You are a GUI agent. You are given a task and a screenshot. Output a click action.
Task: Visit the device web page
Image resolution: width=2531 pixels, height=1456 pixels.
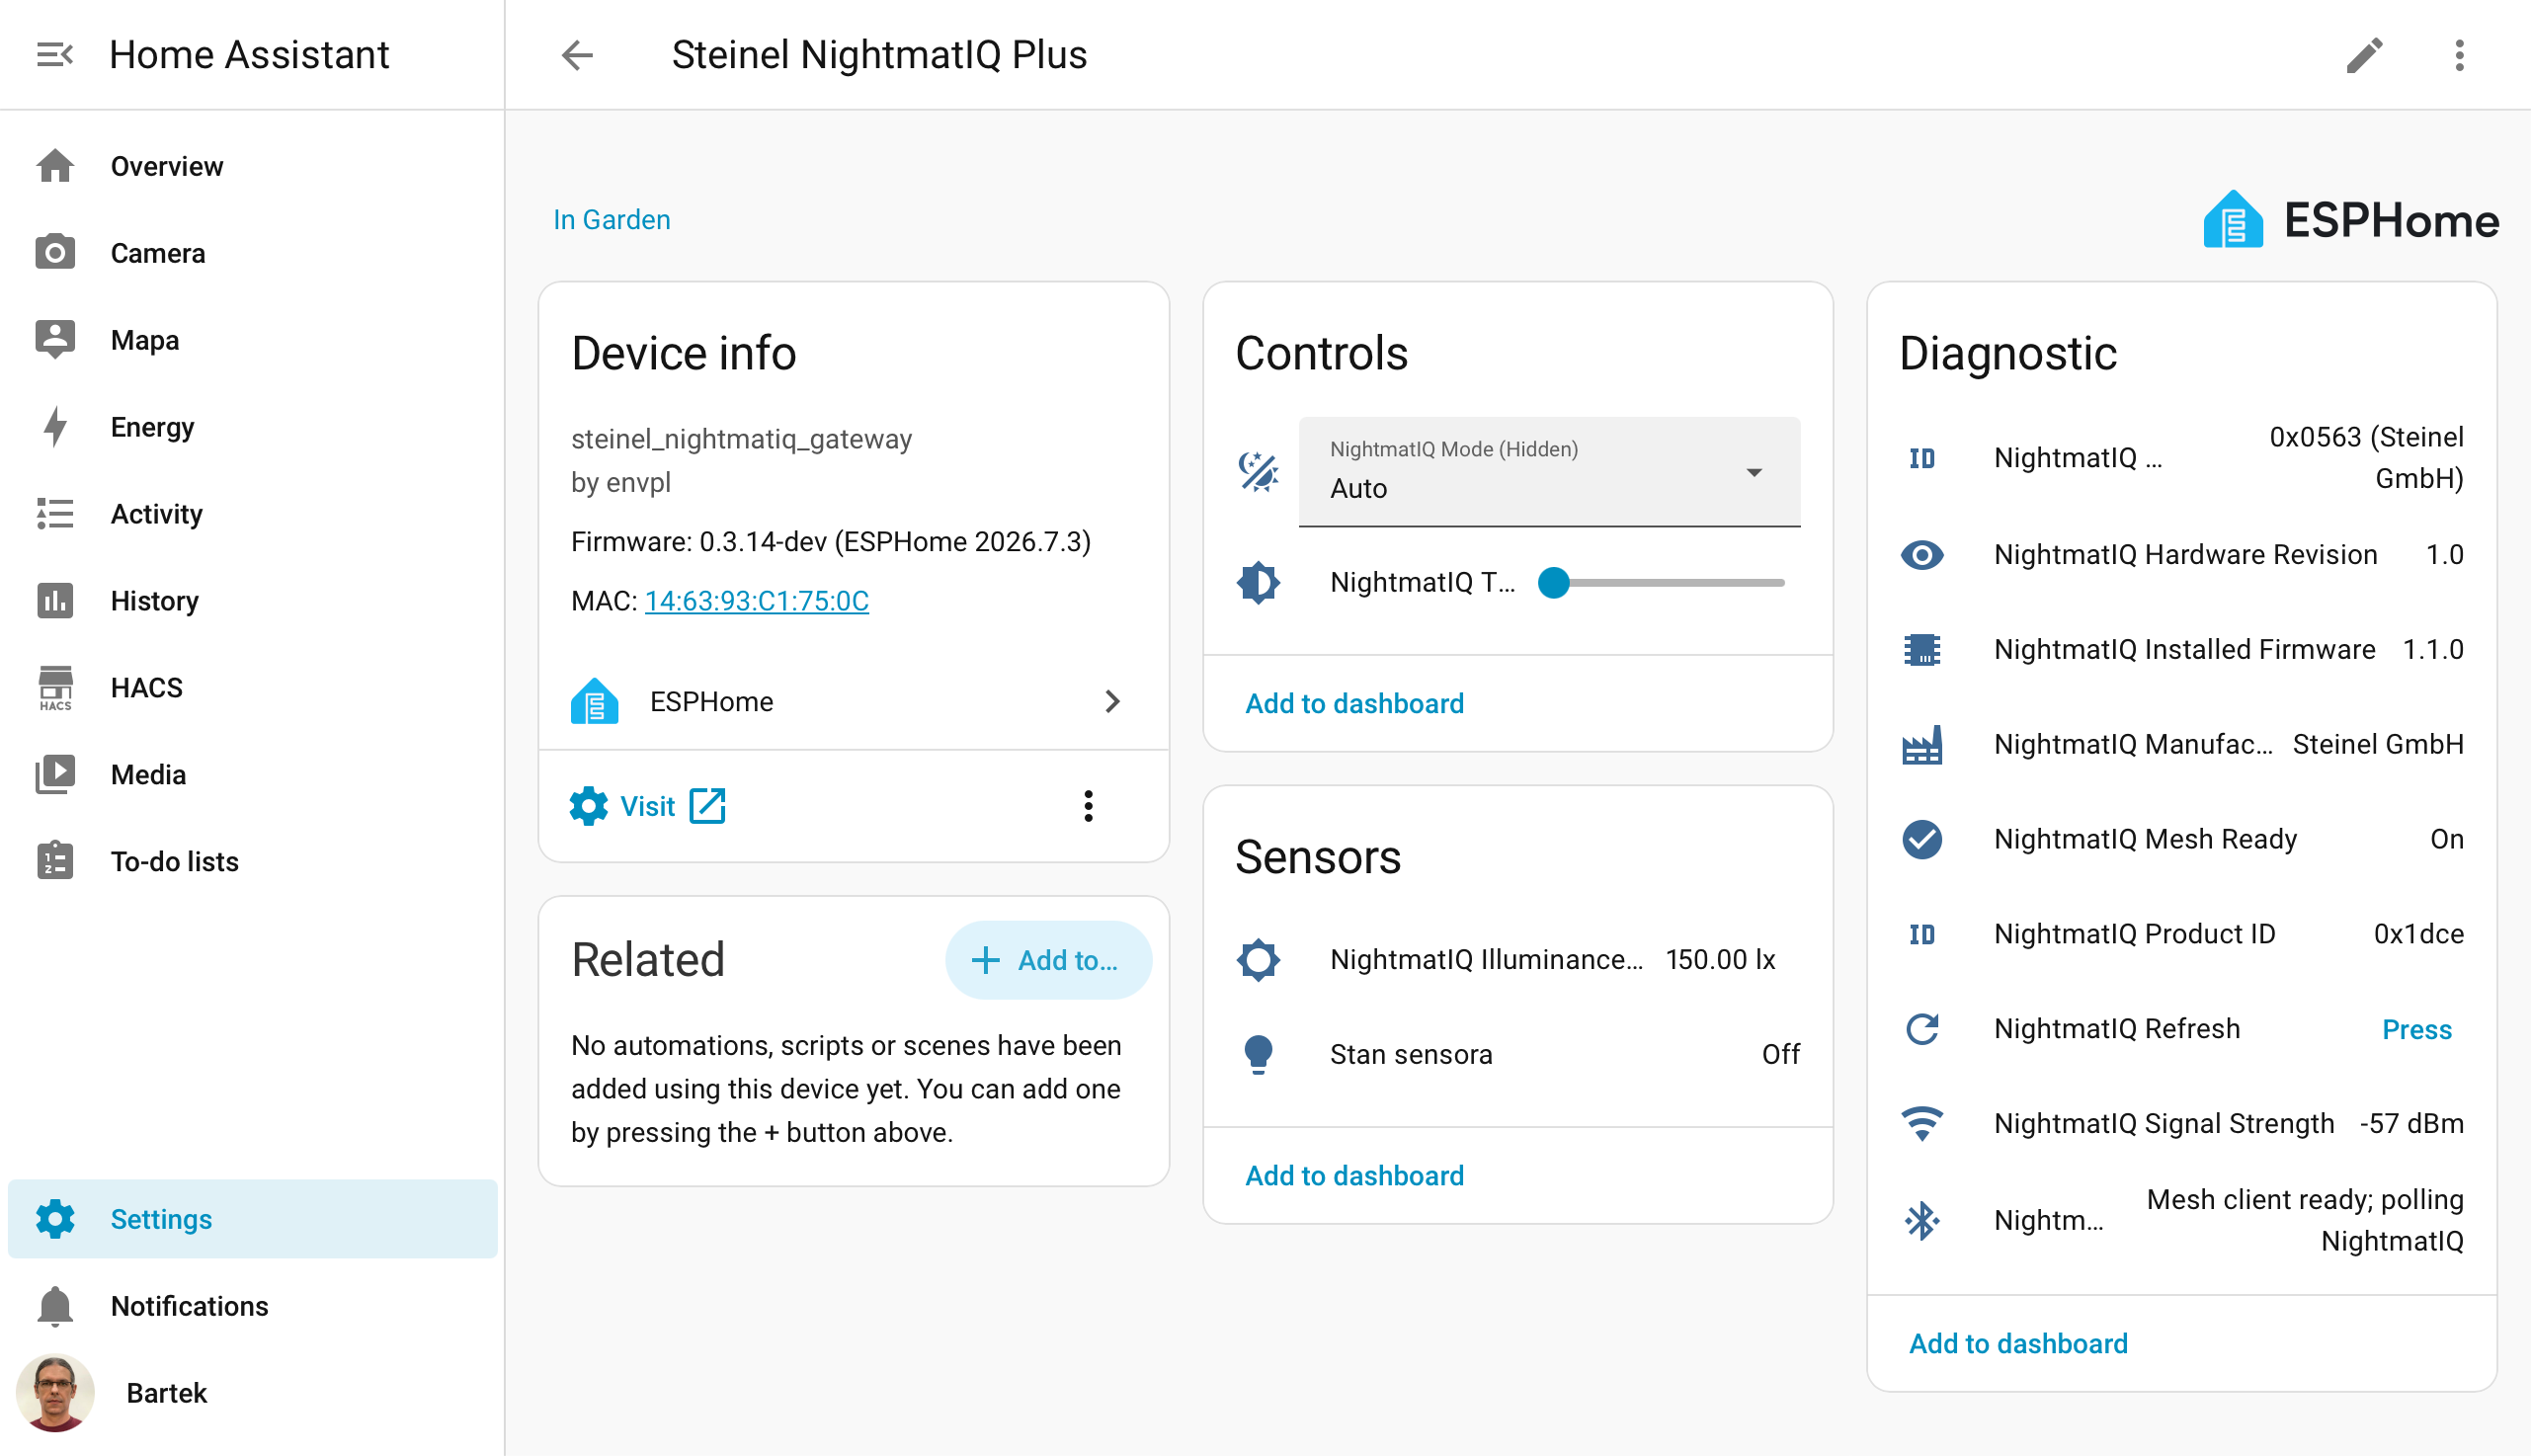coord(648,806)
